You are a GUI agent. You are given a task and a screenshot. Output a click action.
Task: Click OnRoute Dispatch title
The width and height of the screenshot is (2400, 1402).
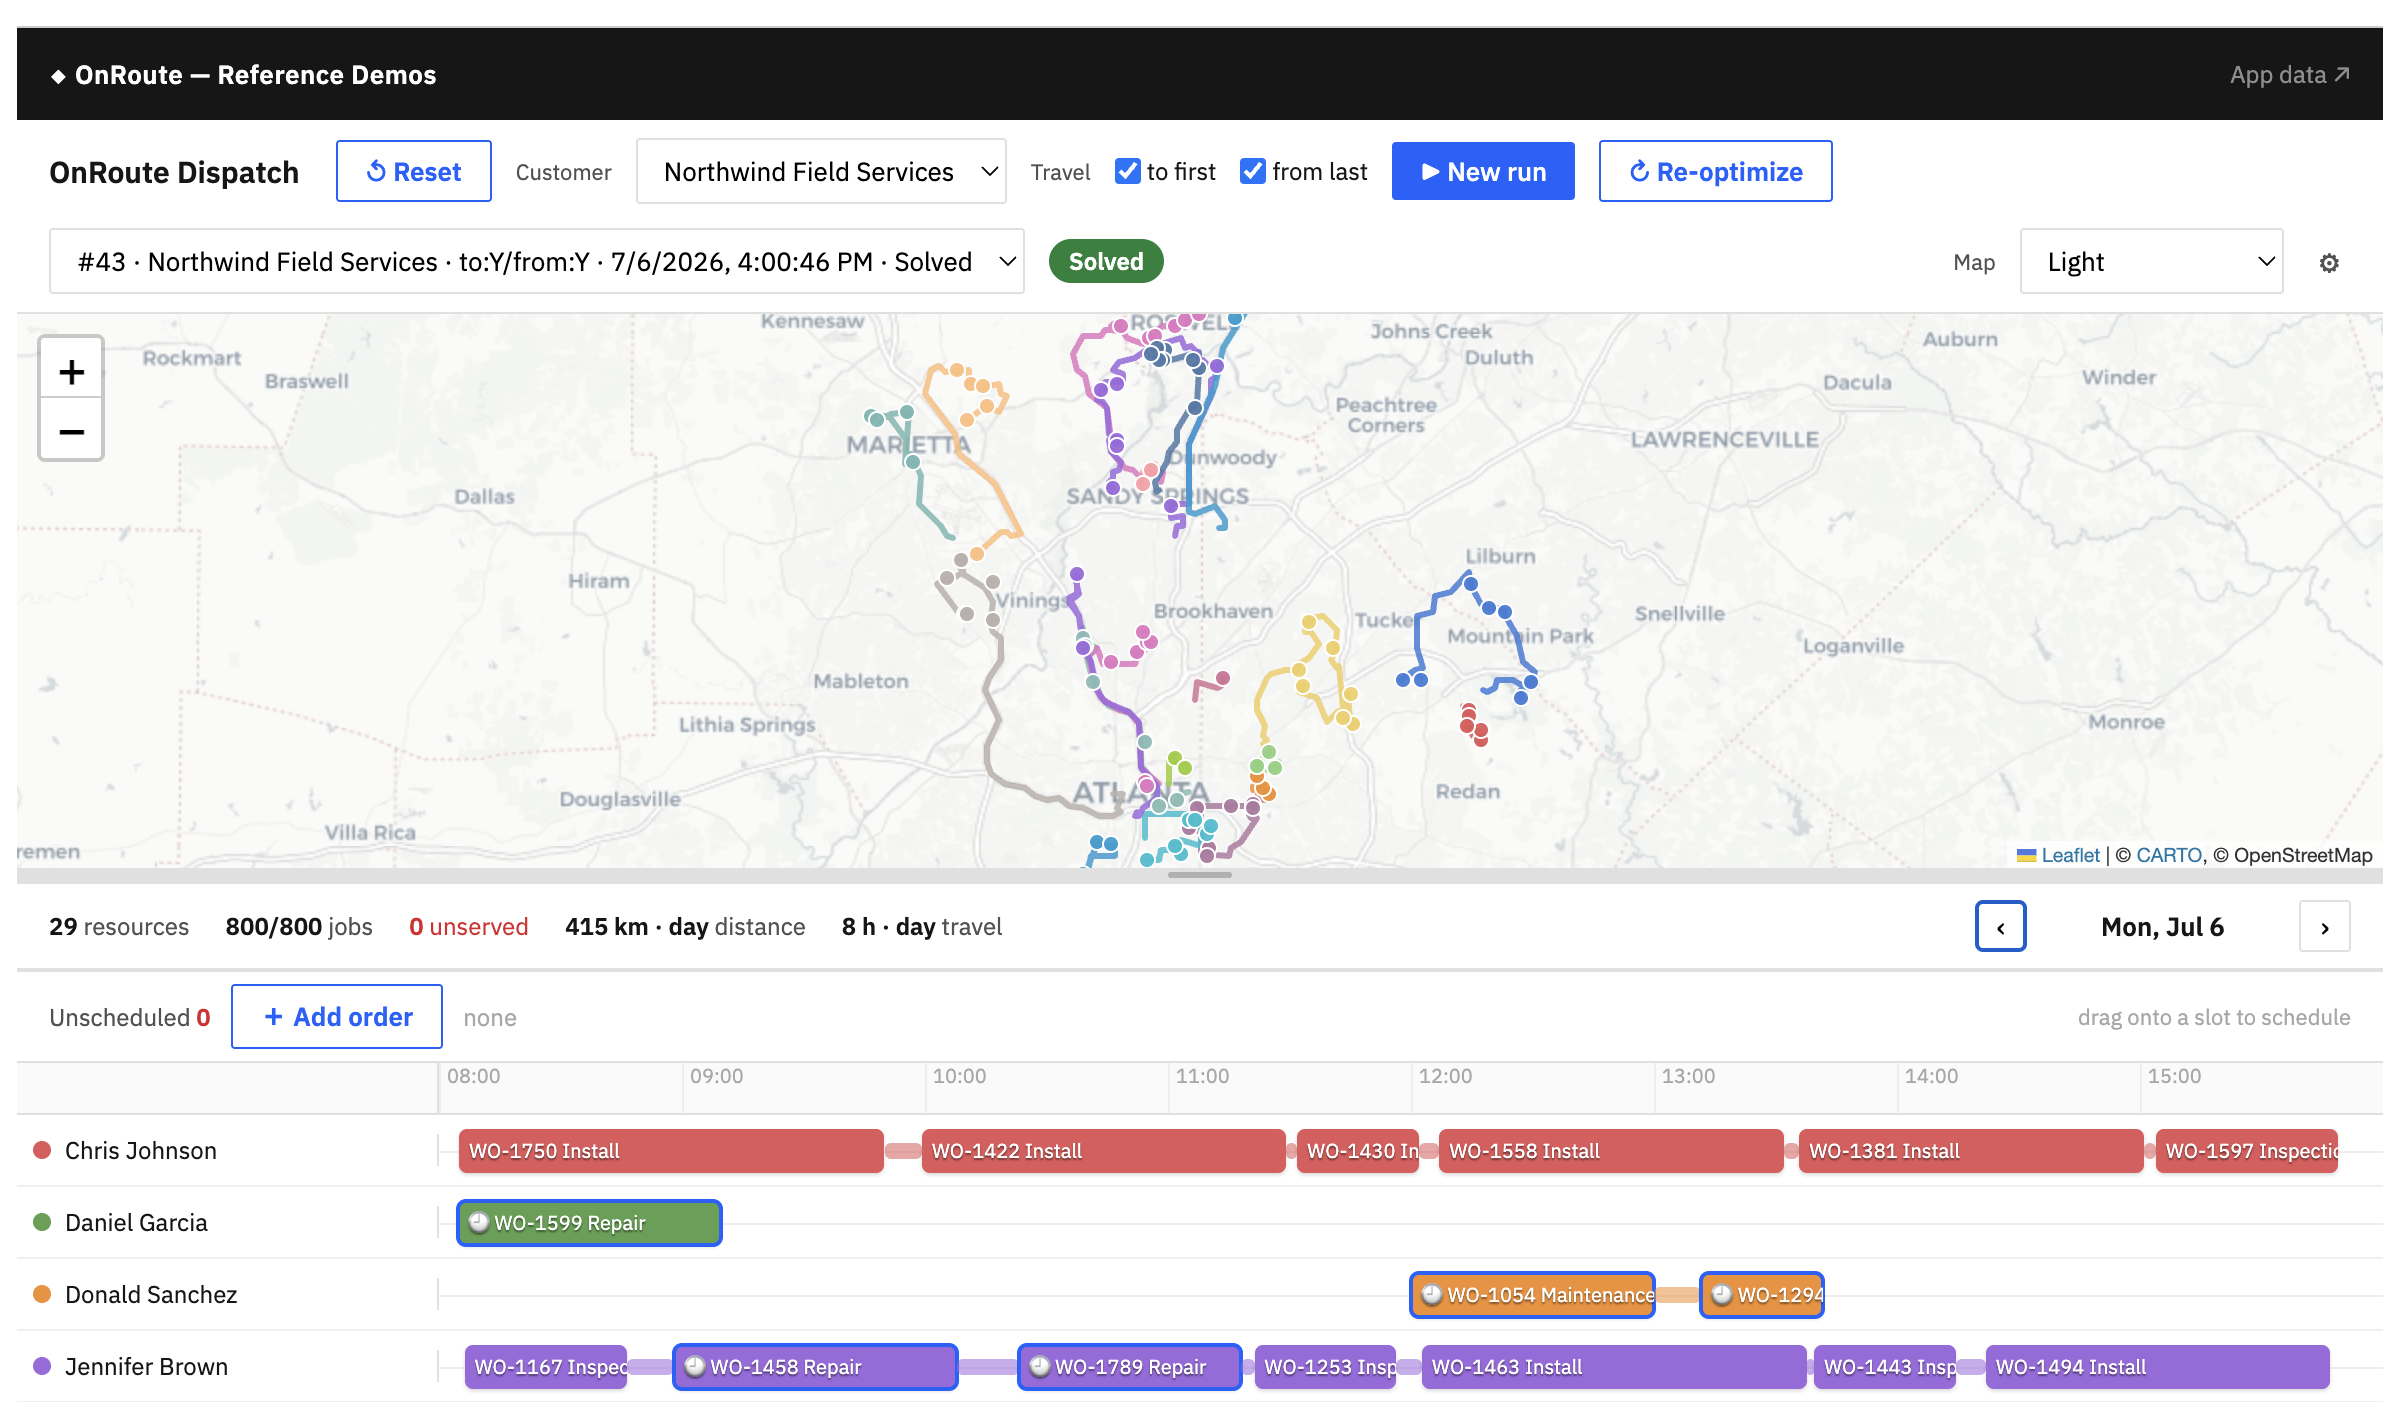(x=174, y=172)
